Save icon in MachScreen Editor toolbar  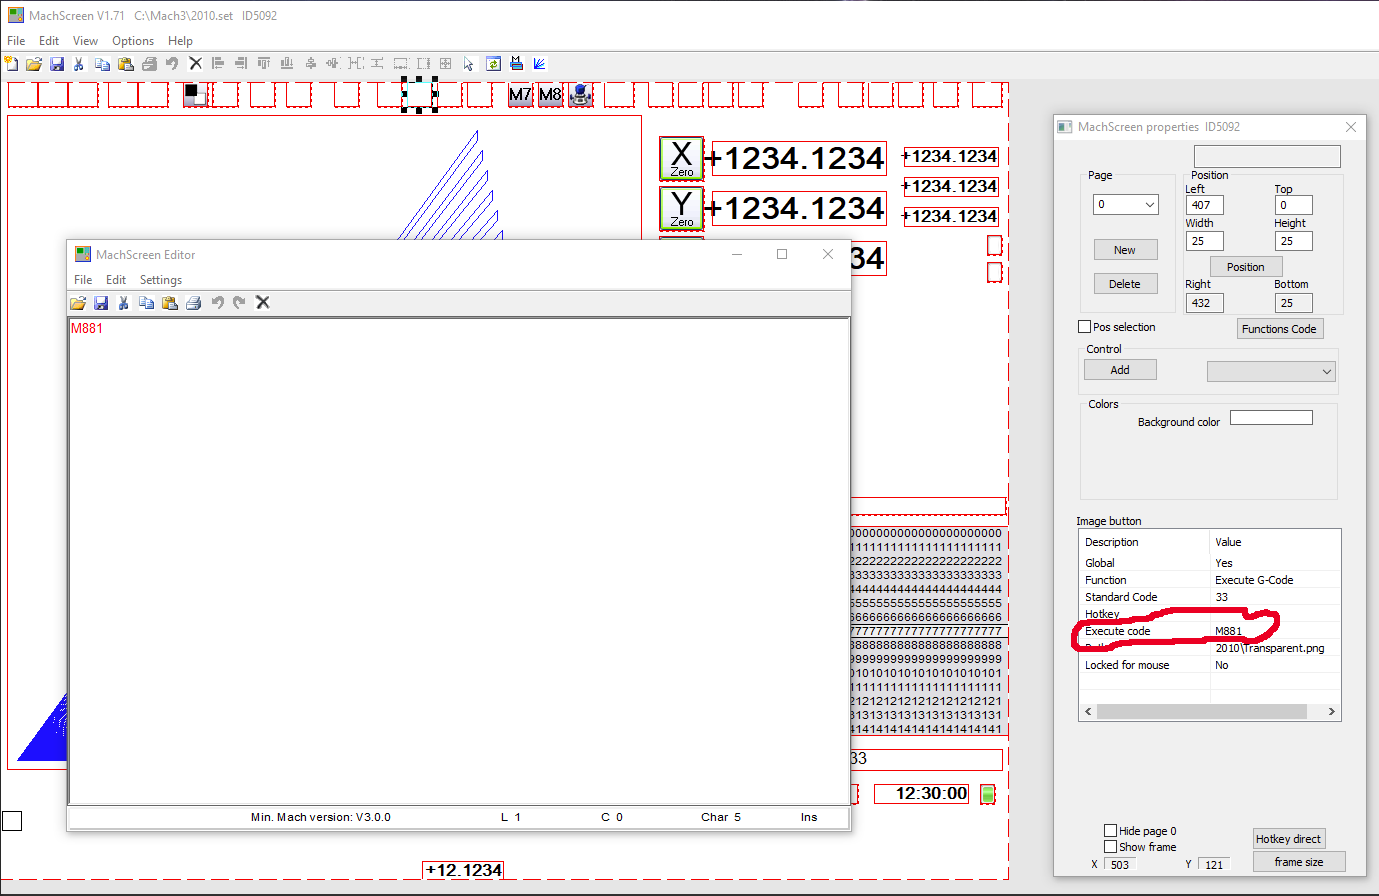(x=101, y=303)
